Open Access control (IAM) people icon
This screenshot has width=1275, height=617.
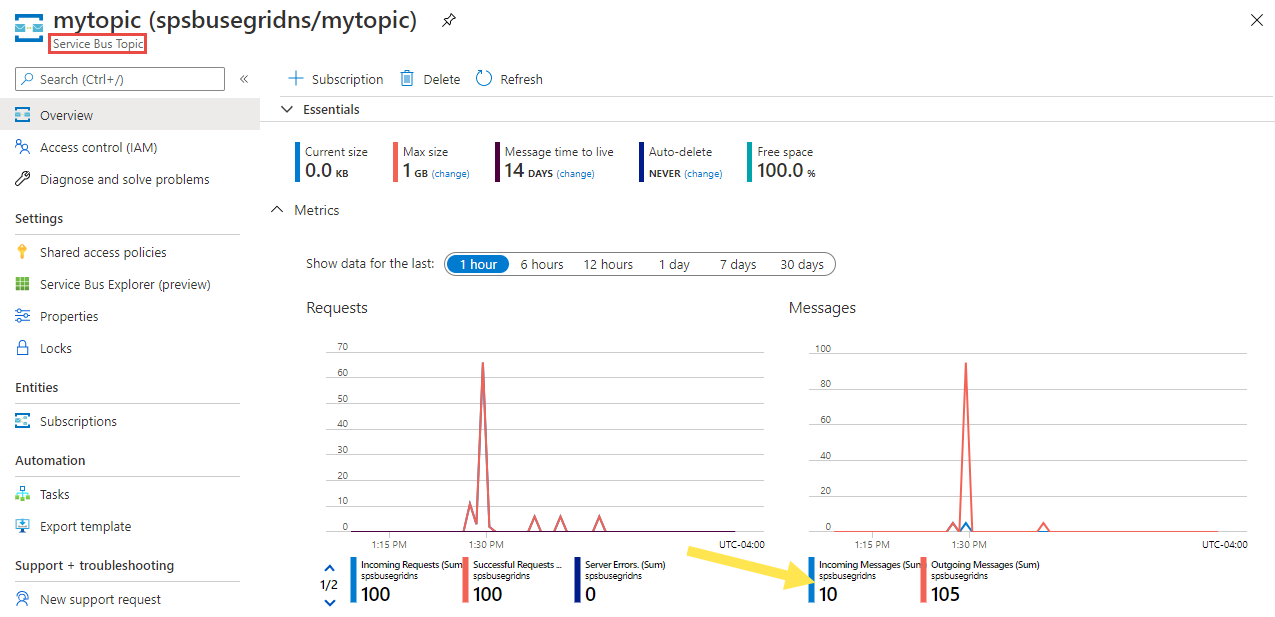pyautogui.click(x=22, y=147)
